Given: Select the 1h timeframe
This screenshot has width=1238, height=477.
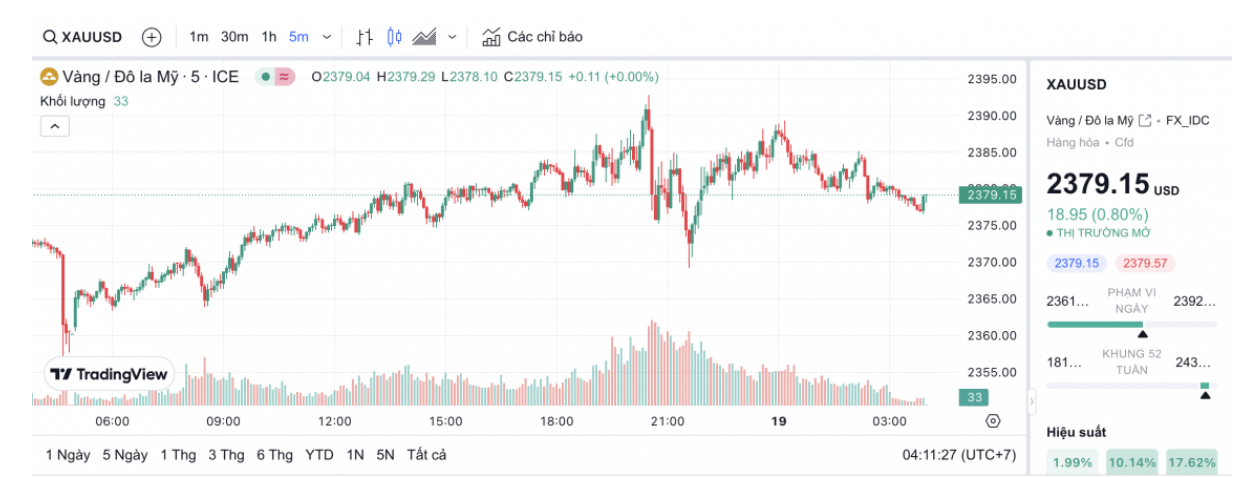Looking at the screenshot, I should 269,37.
